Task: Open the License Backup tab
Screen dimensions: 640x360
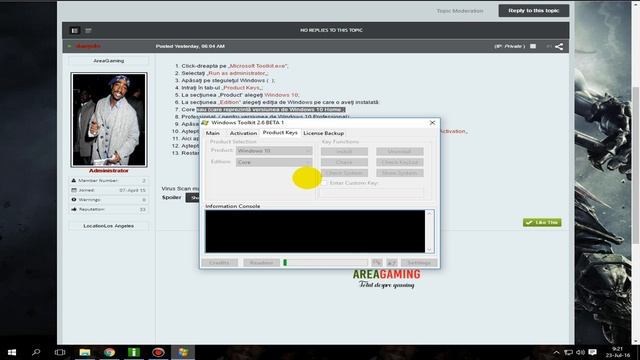Action: pyautogui.click(x=324, y=133)
